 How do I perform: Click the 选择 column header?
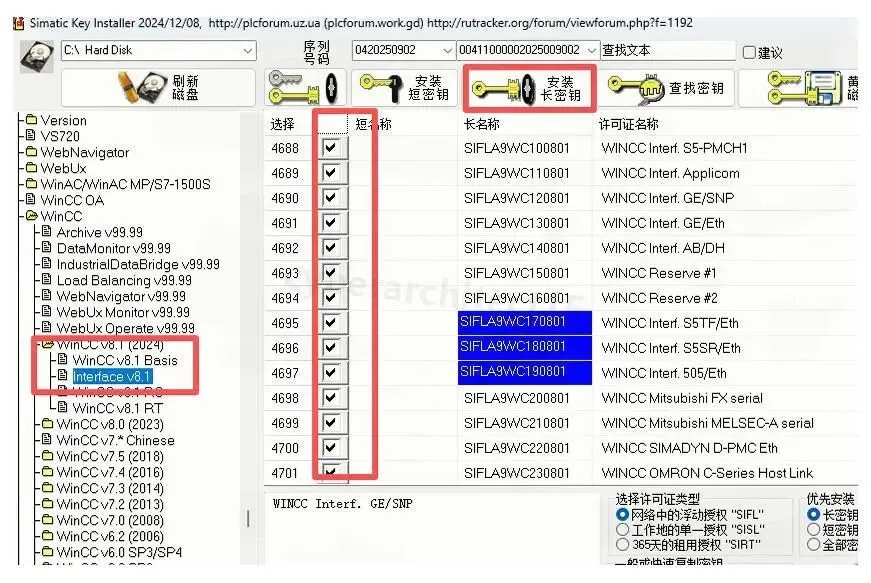click(282, 124)
